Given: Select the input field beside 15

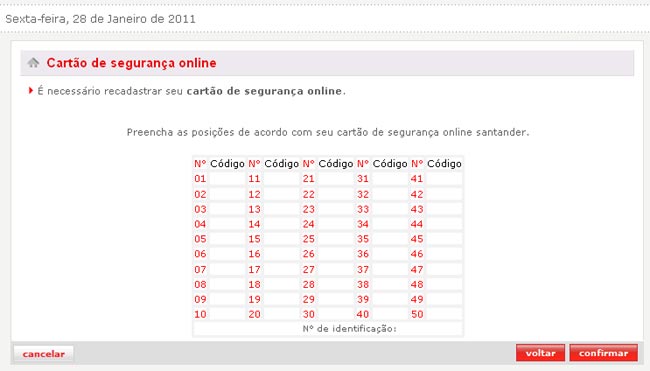Looking at the screenshot, I should pos(281,239).
